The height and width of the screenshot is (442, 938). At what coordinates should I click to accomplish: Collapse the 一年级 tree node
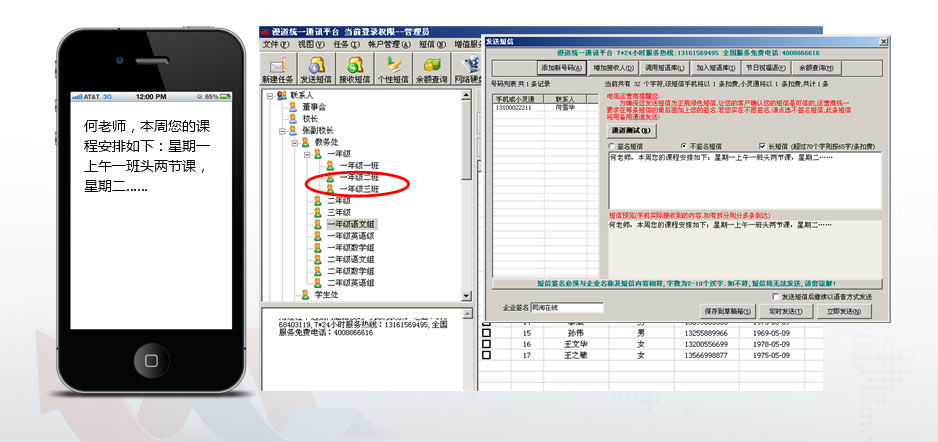click(x=305, y=154)
